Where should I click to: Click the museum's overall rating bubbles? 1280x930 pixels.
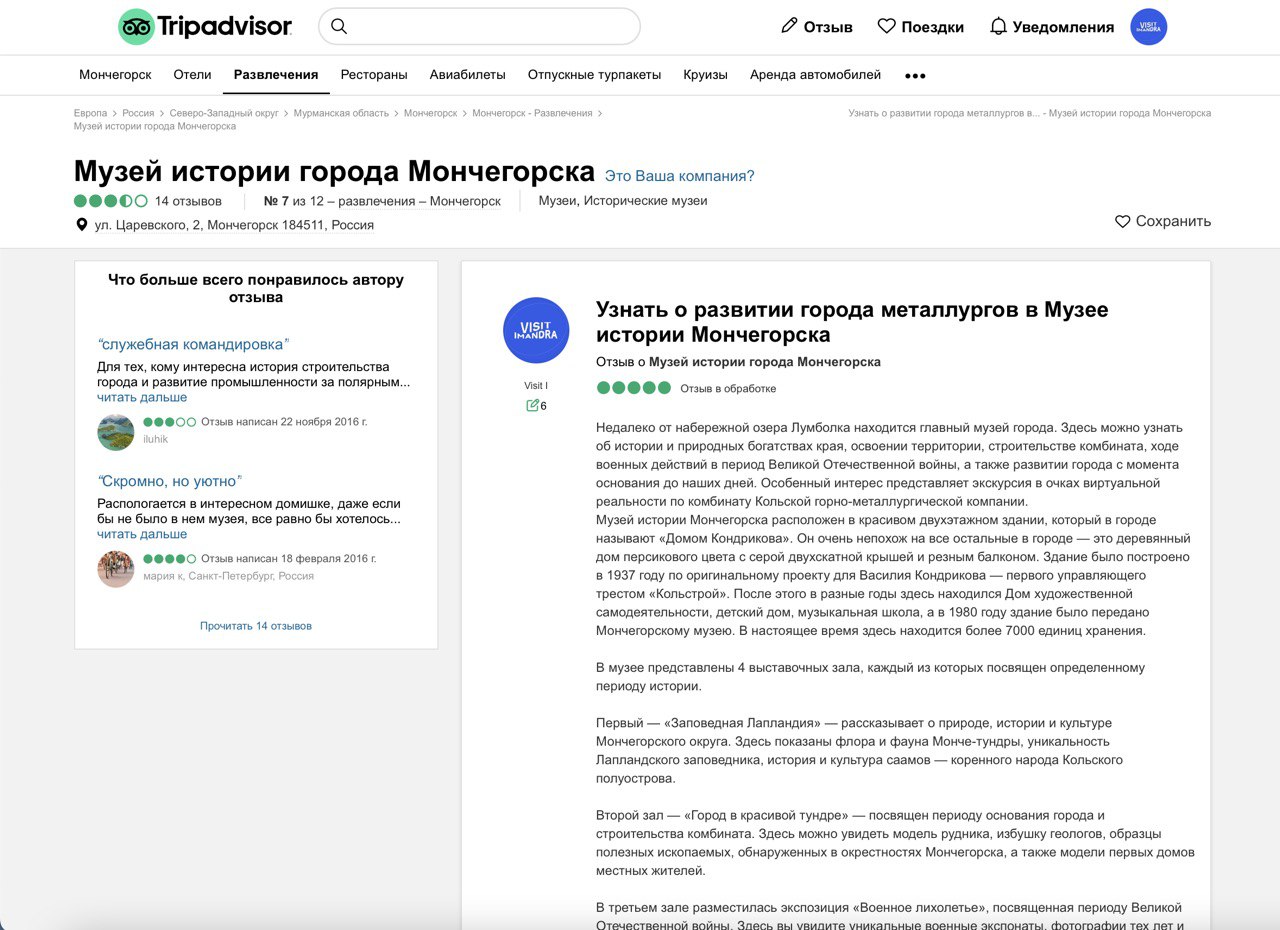111,201
